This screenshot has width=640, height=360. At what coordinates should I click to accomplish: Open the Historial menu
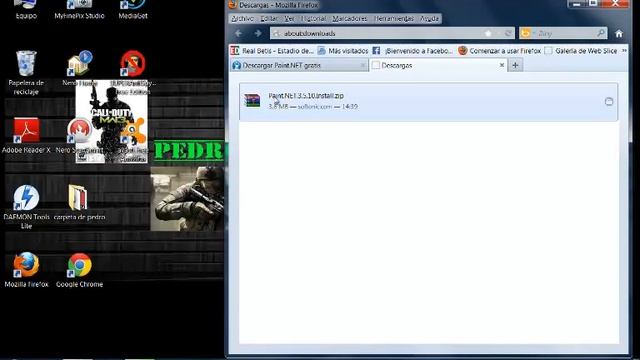coord(313,19)
